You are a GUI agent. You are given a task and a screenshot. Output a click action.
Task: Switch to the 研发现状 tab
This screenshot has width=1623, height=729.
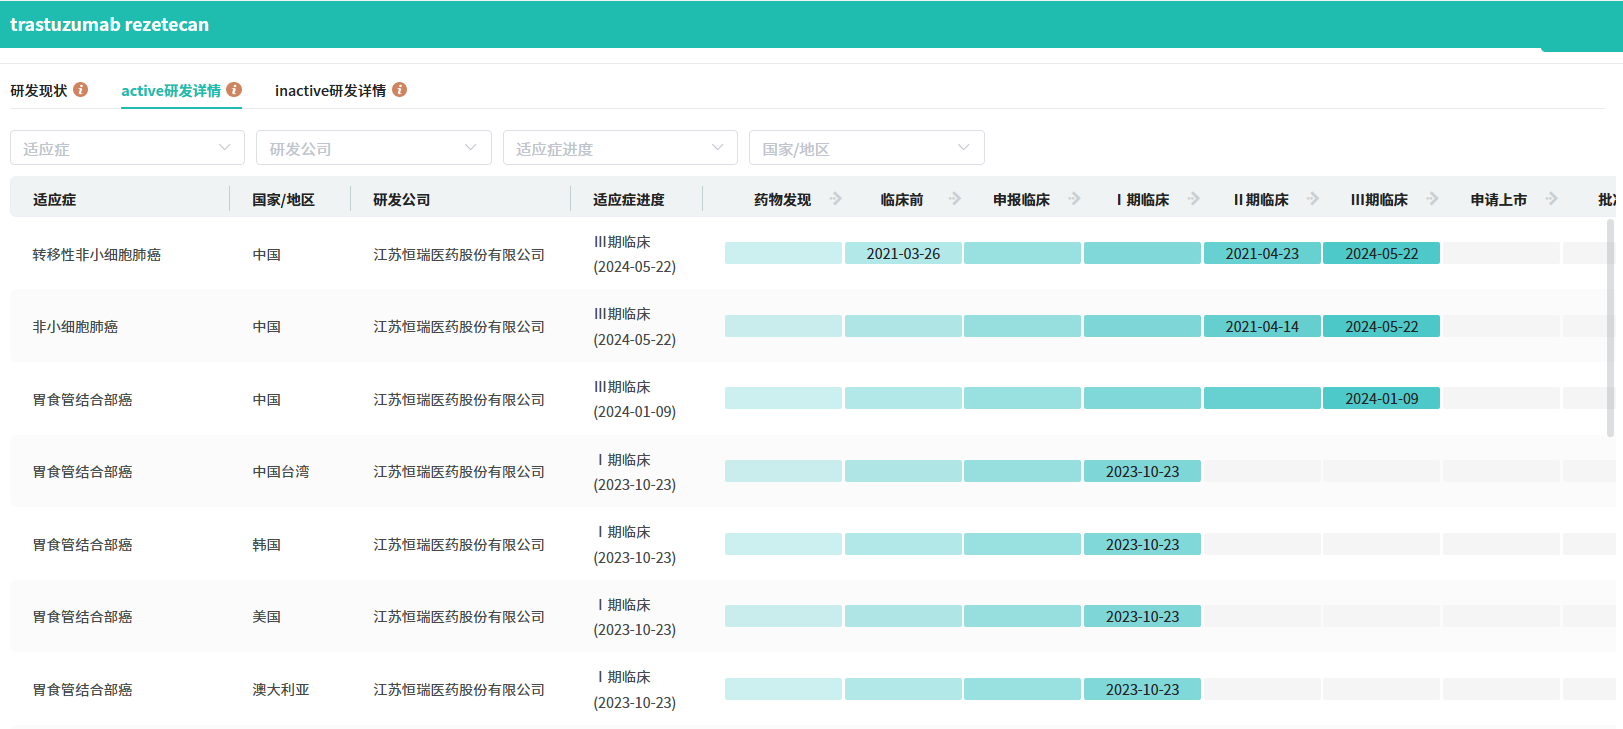click(x=39, y=91)
